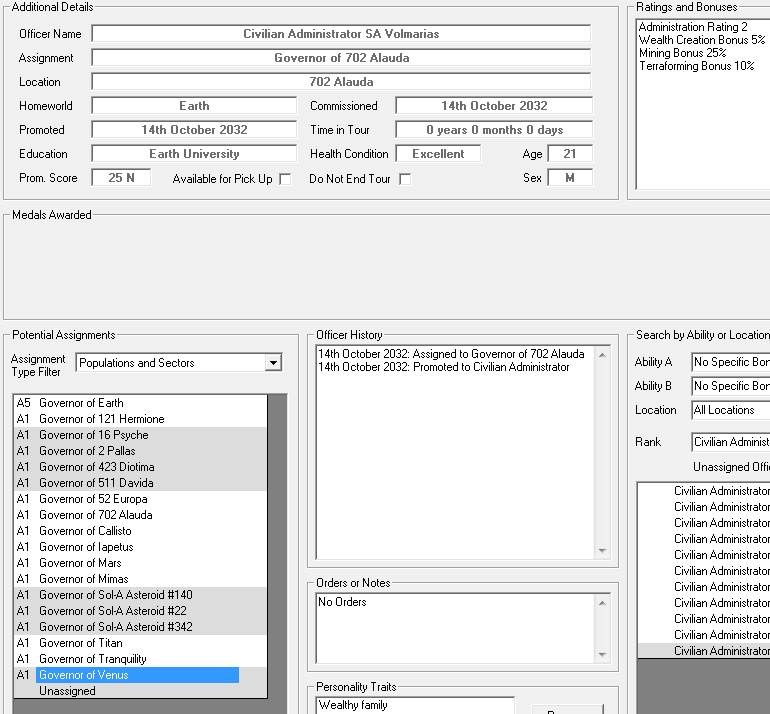Click the Prom. Score field 25 N

pos(121,178)
